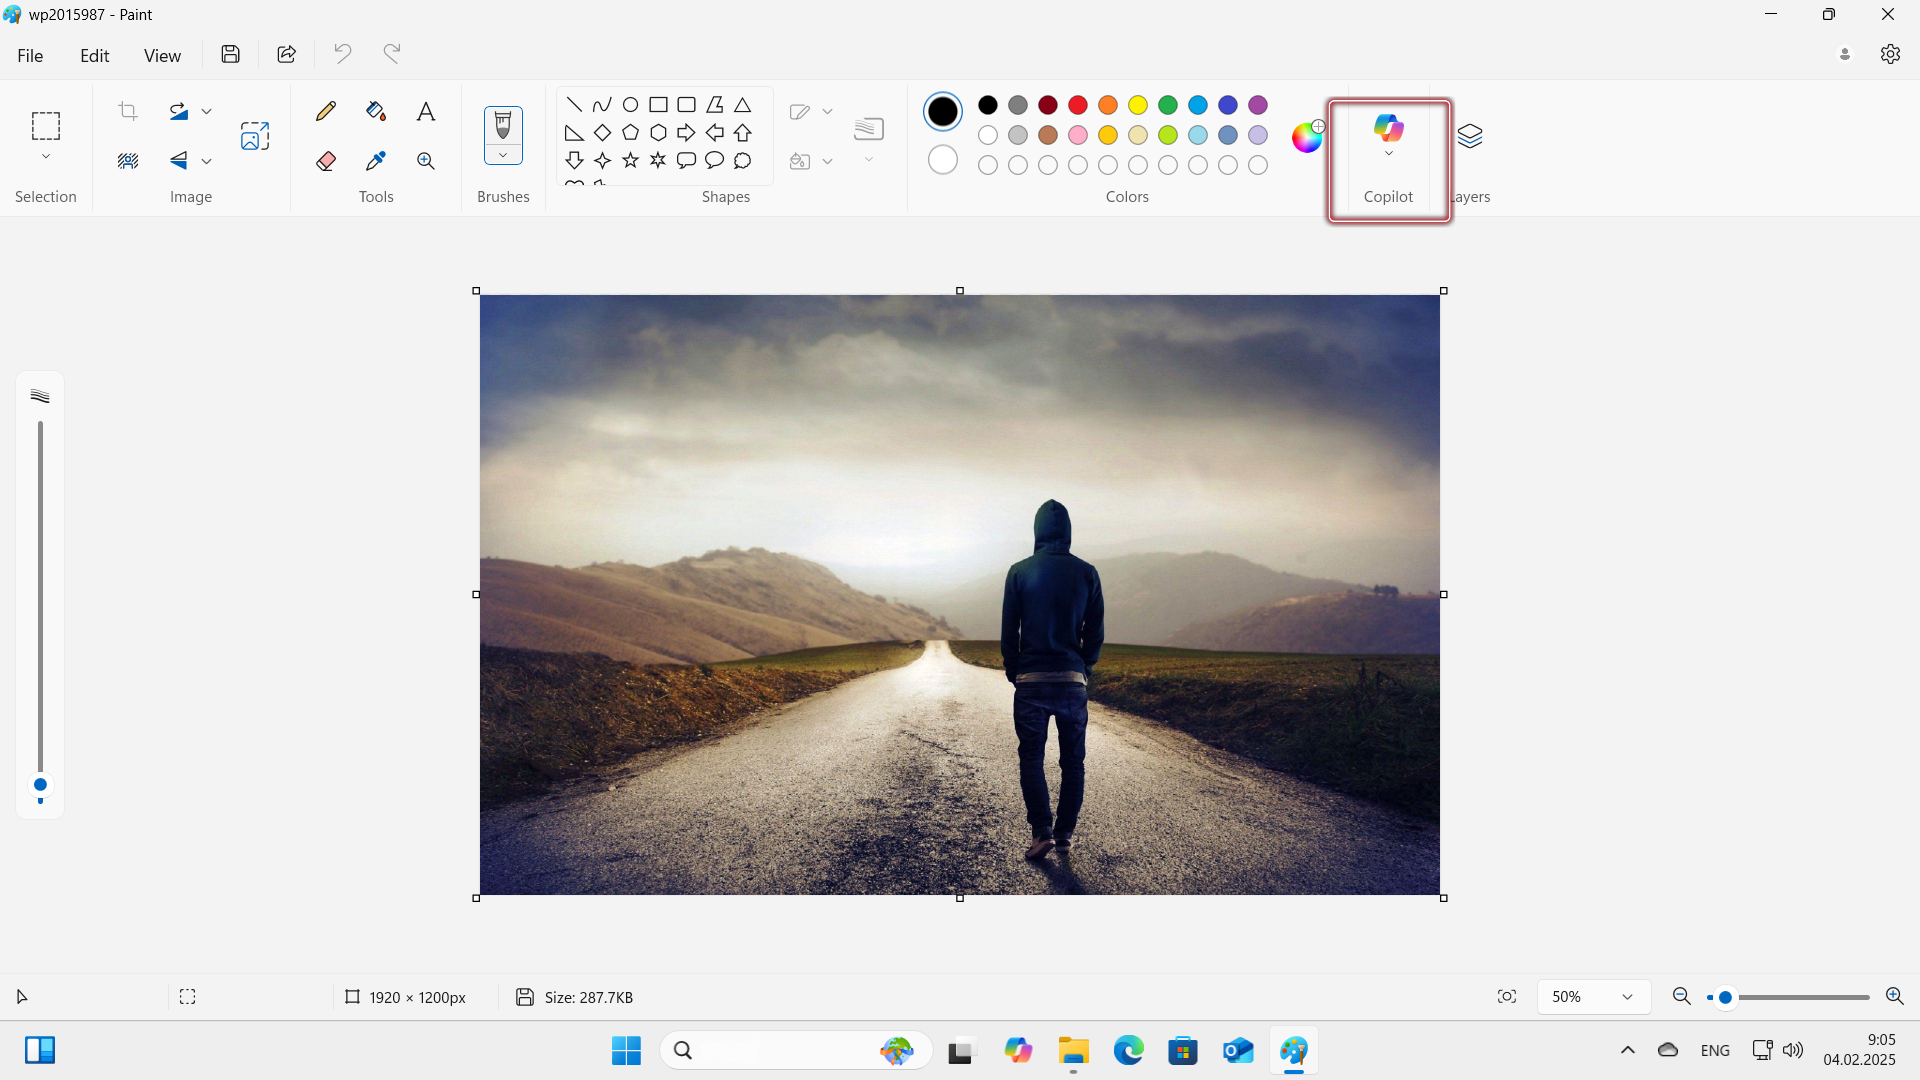1920x1080 pixels.
Task: Expand the Brushes dropdown
Action: [x=503, y=157]
